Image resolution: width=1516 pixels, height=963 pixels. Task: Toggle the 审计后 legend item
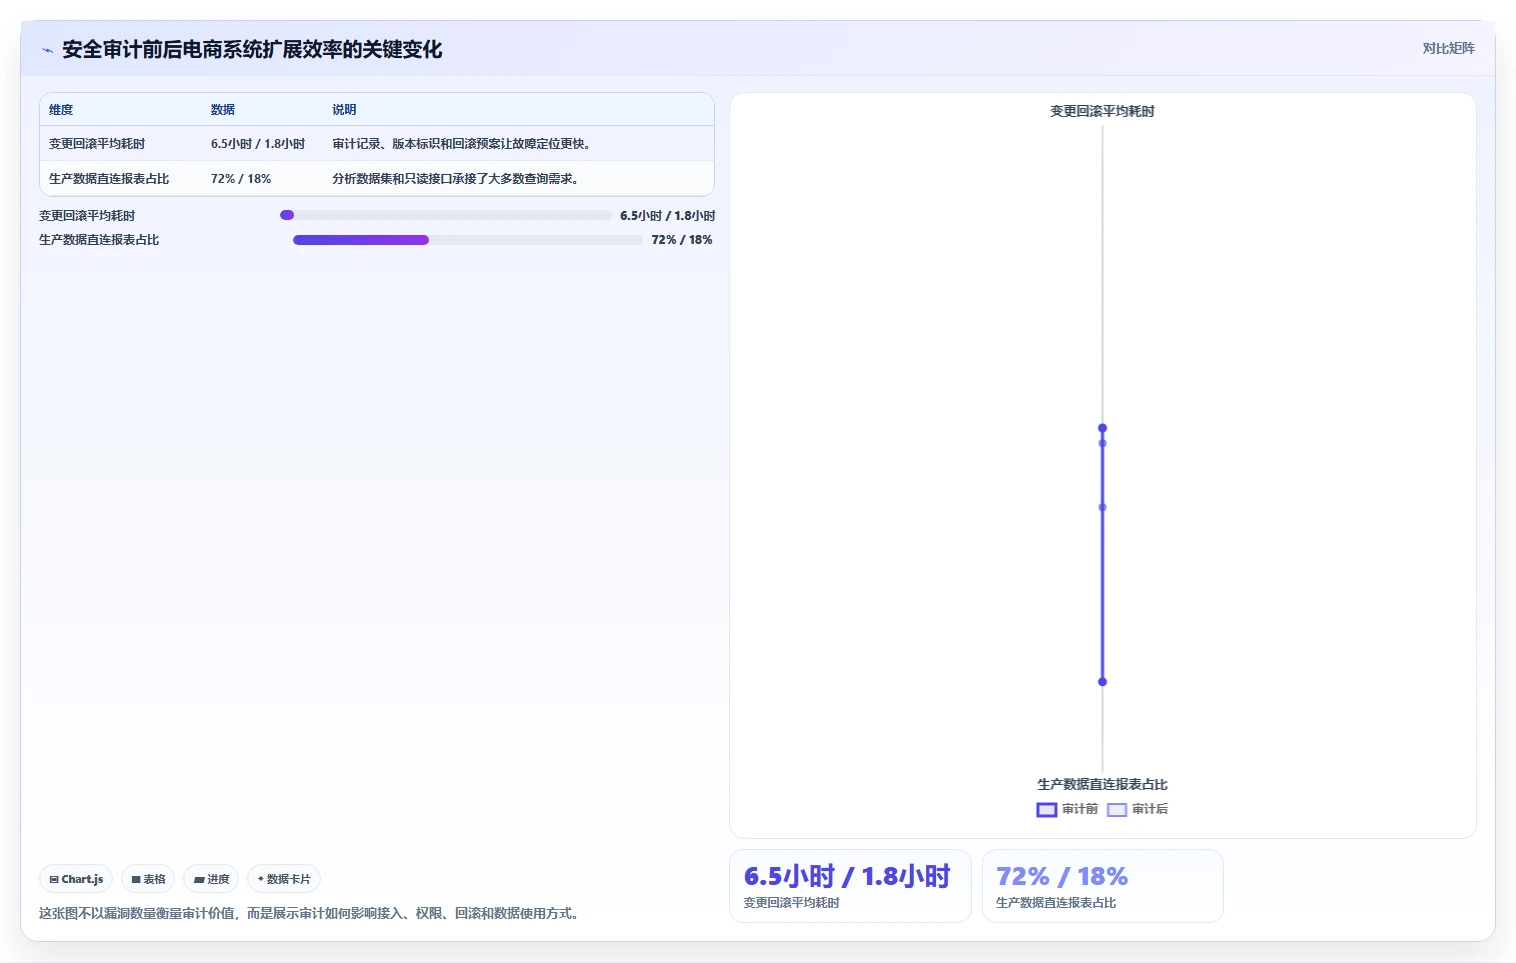(x=1137, y=809)
